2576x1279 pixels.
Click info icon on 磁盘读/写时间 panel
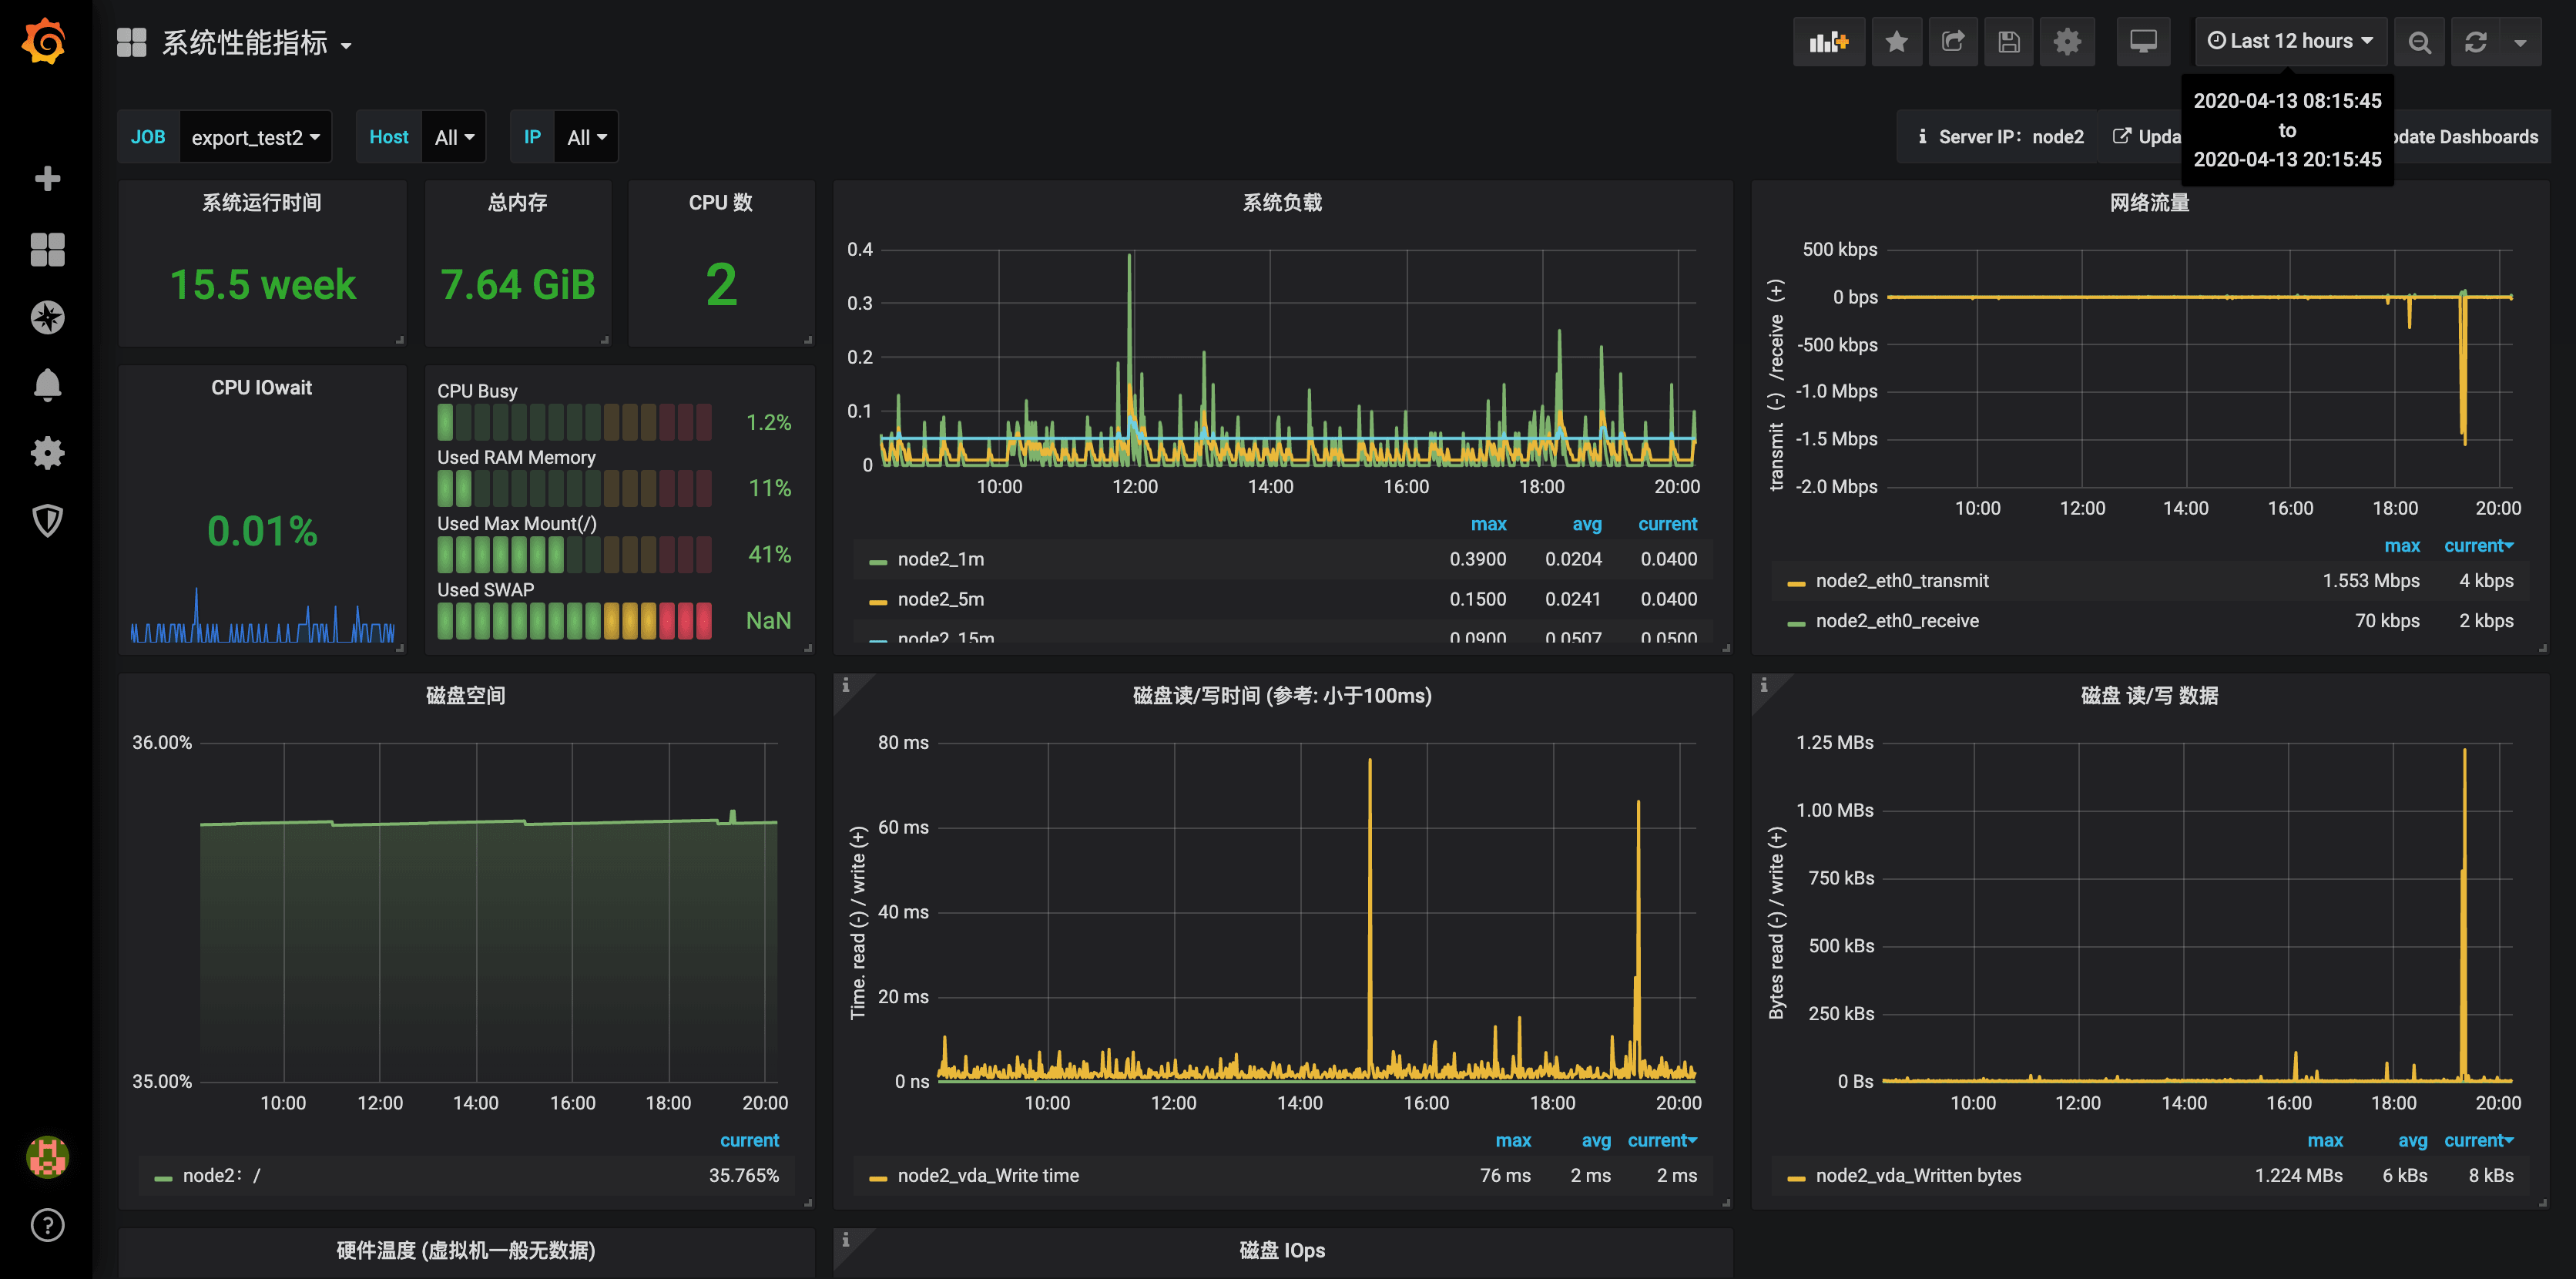[846, 685]
